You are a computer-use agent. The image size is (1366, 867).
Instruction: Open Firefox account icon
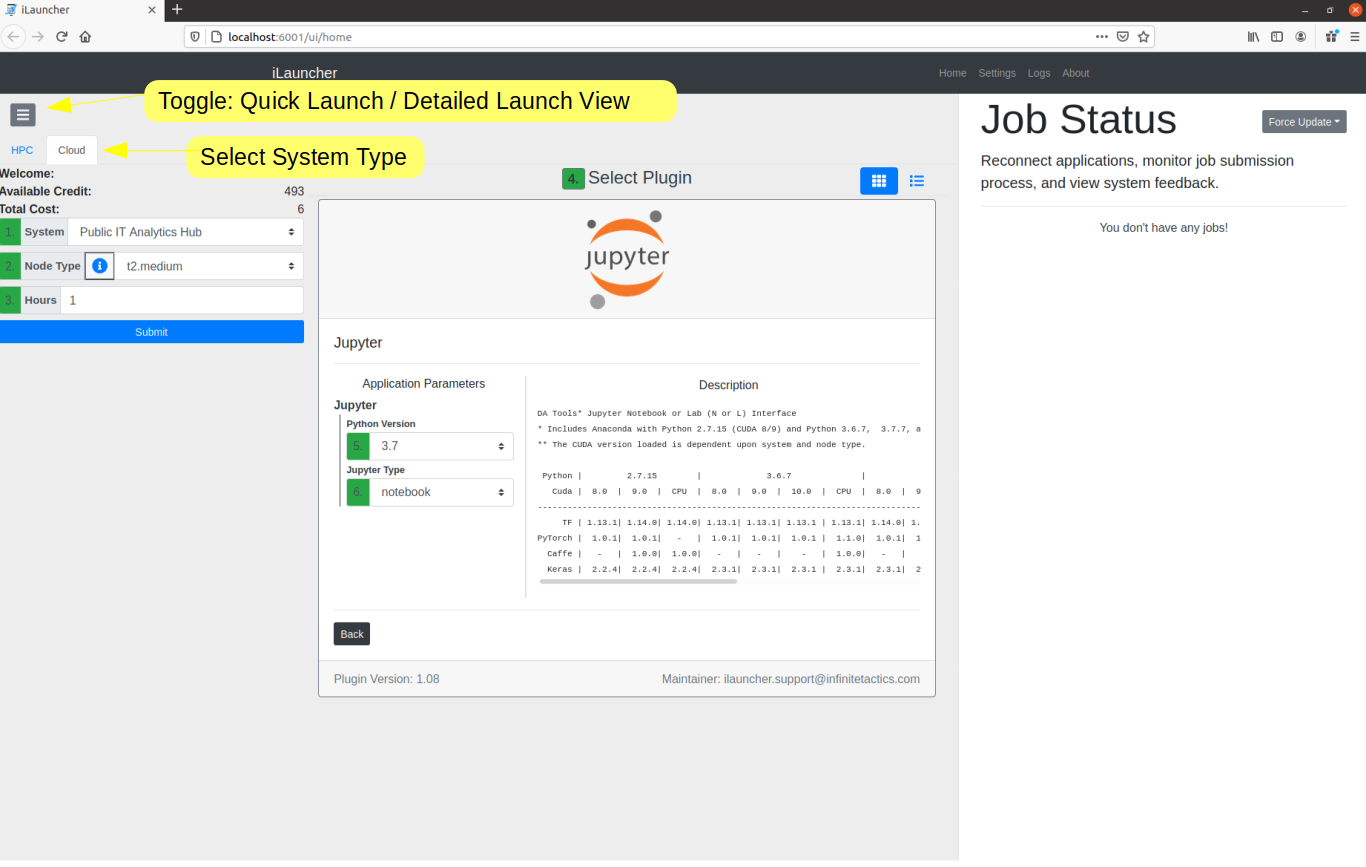[1301, 36]
